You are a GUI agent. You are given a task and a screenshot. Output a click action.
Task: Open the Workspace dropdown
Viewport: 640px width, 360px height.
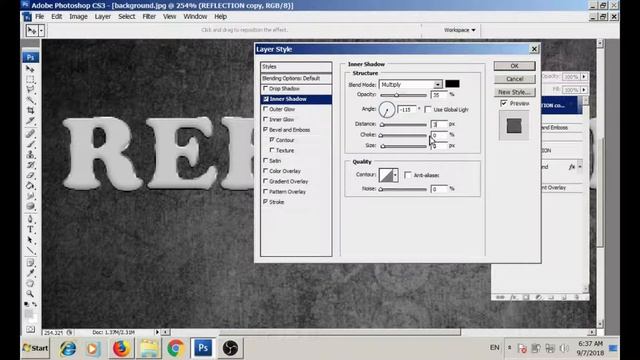click(x=460, y=30)
